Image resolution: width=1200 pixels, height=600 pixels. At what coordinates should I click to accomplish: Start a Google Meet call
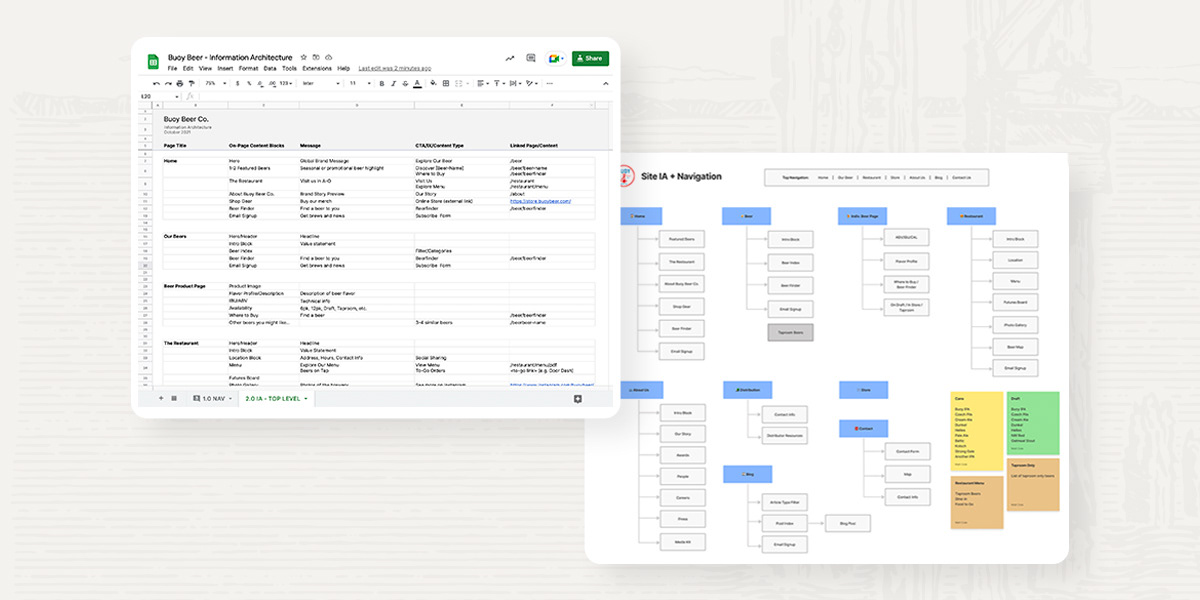(556, 58)
